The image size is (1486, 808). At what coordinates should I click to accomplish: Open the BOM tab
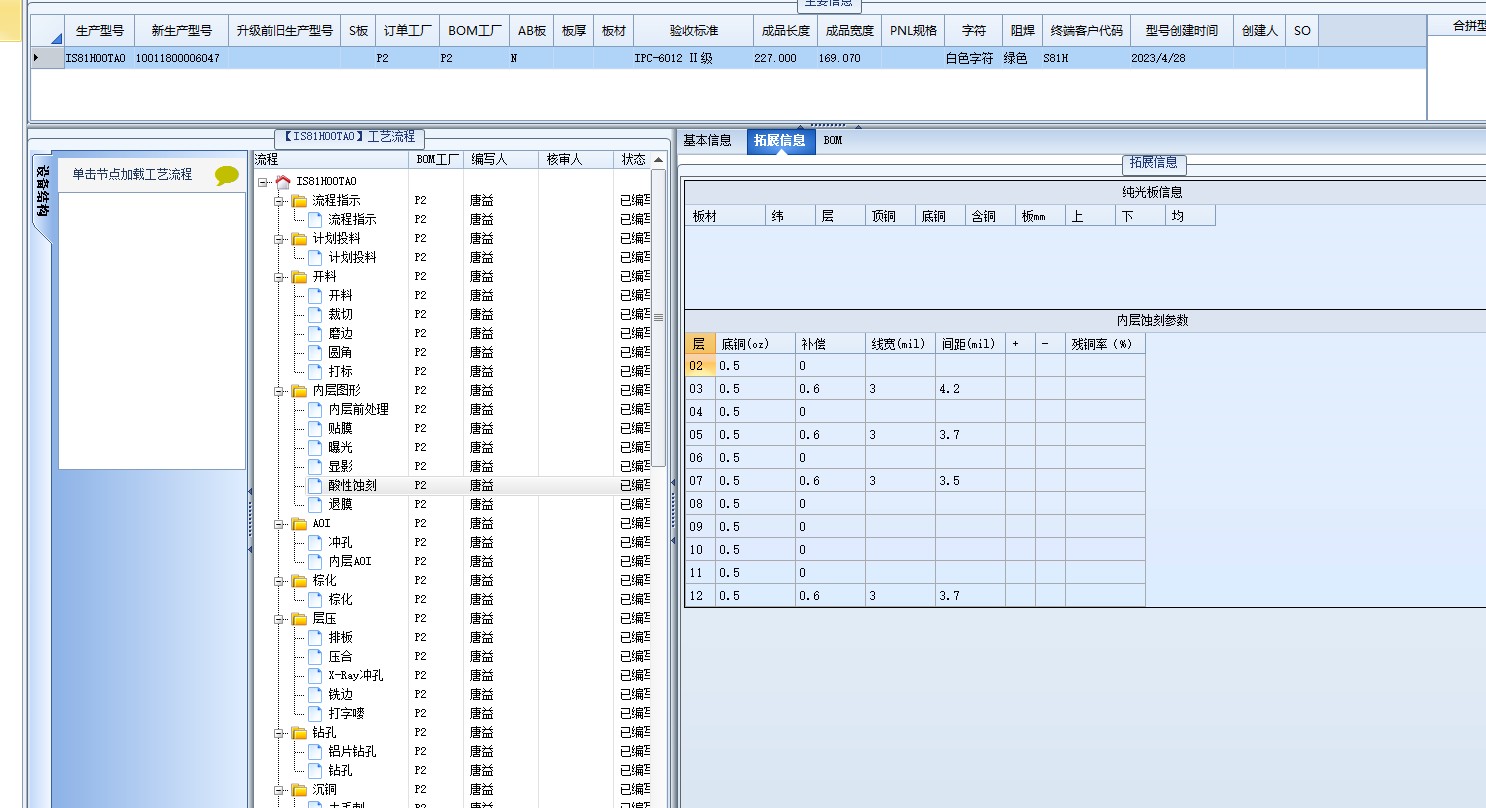833,141
